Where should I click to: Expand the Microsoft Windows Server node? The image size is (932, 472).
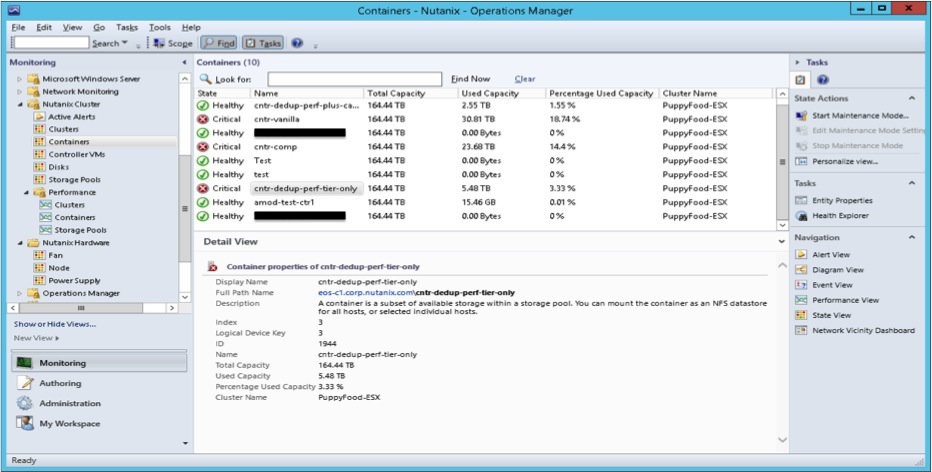click(20, 79)
